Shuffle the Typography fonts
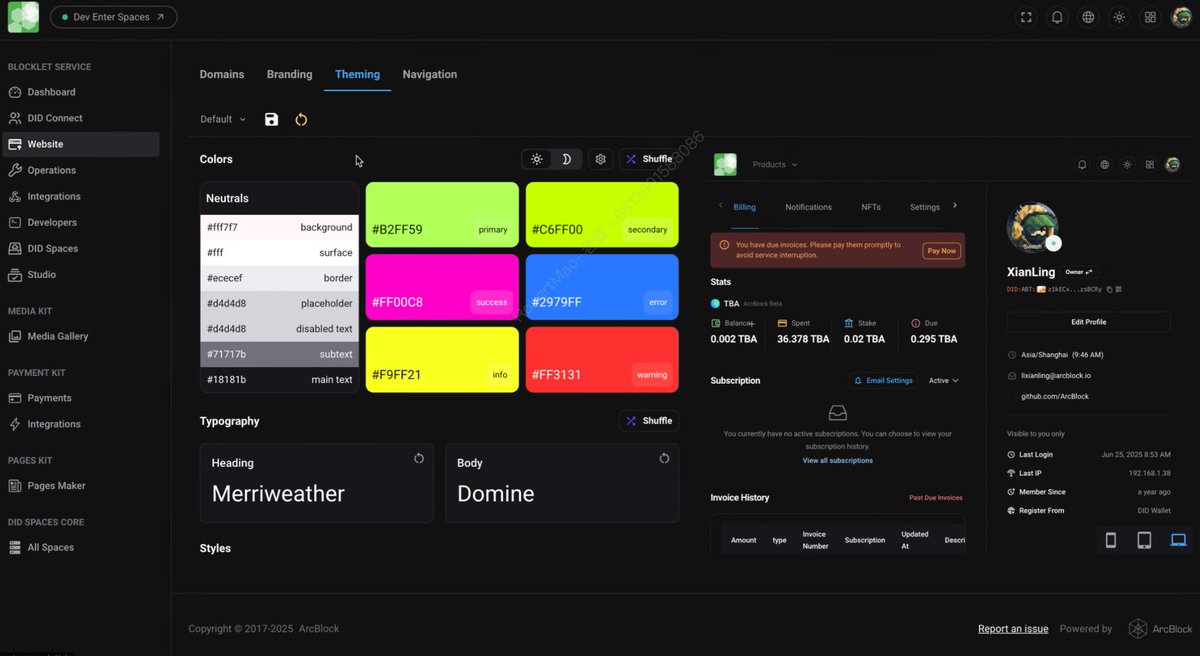 coord(649,421)
